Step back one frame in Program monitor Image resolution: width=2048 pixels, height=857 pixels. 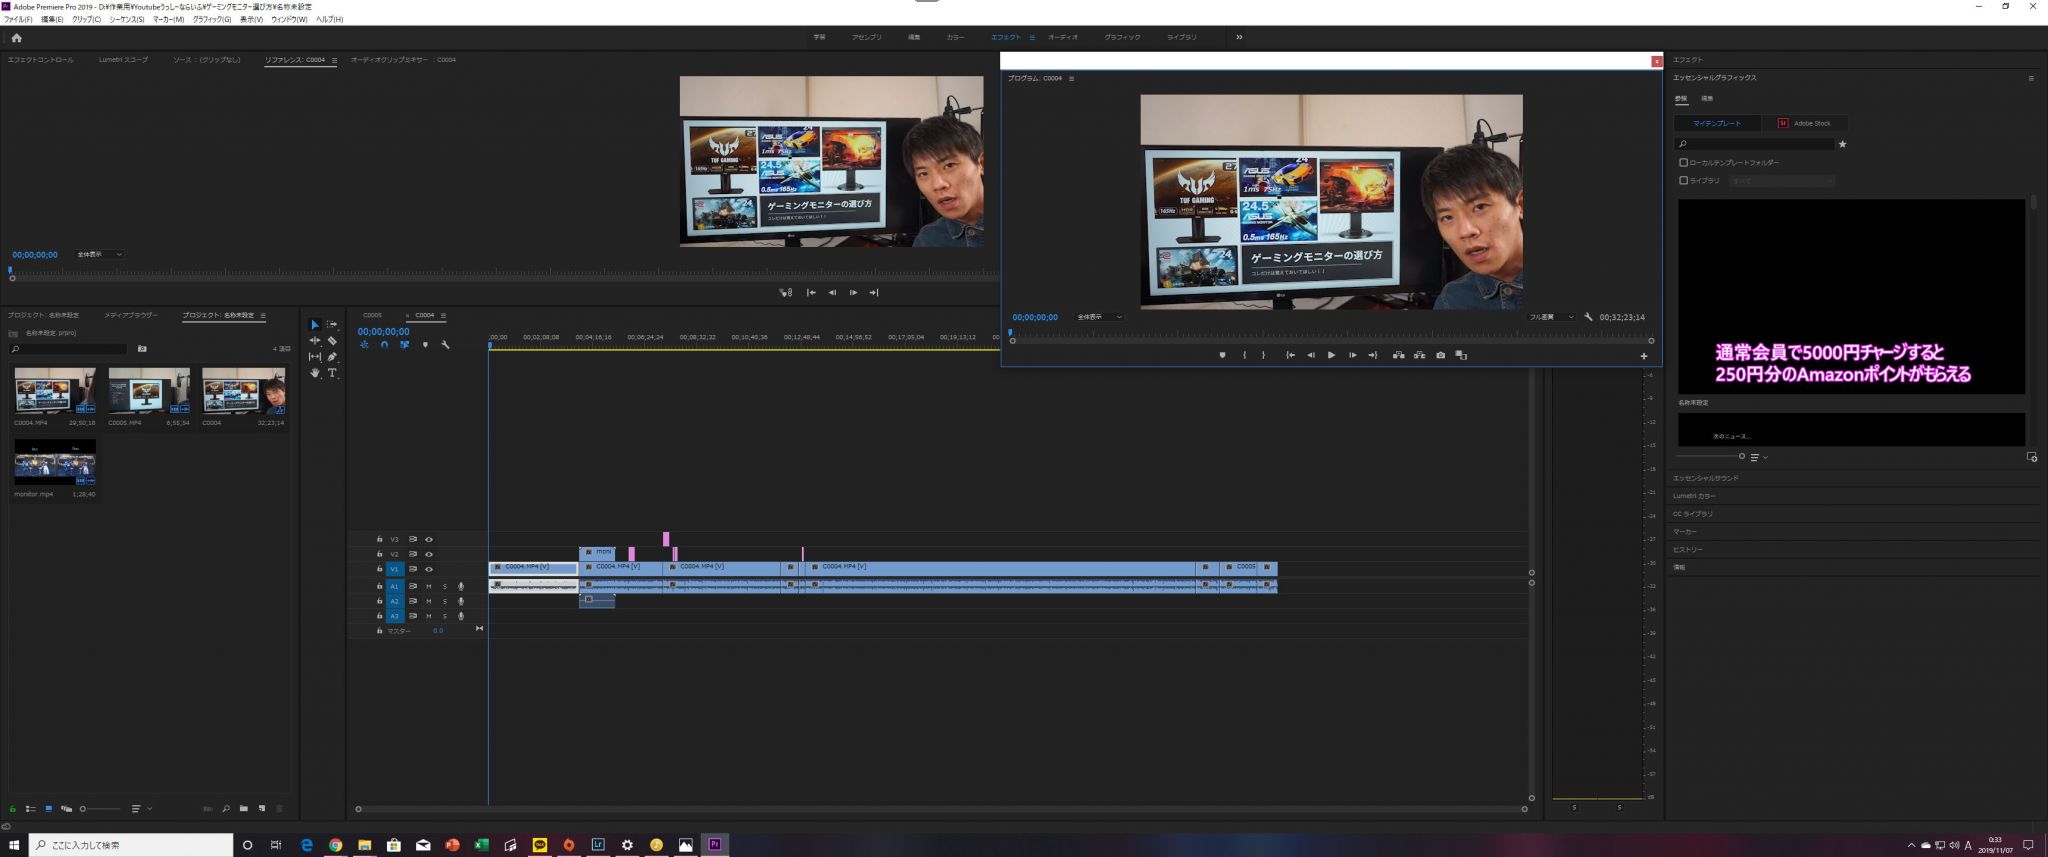coord(1310,355)
